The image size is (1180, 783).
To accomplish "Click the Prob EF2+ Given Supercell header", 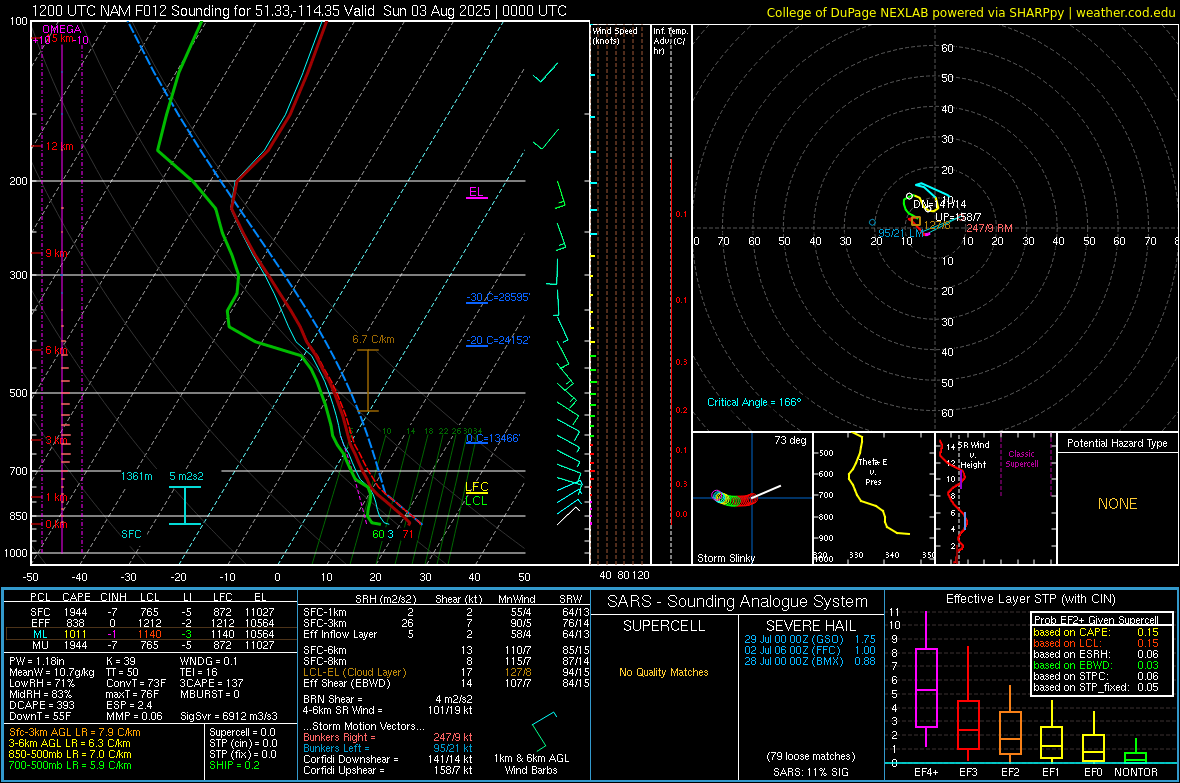I will coord(1096,620).
